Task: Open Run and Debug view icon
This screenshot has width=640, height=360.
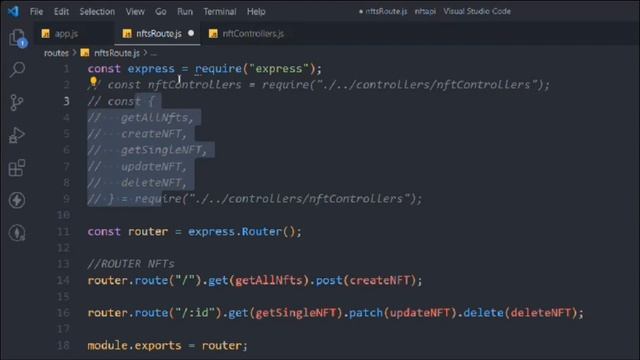Action: [x=17, y=135]
